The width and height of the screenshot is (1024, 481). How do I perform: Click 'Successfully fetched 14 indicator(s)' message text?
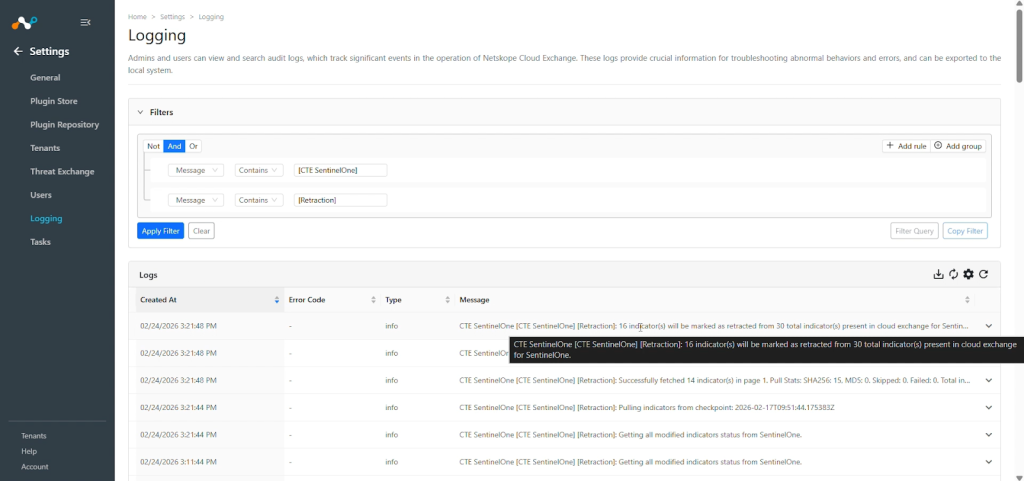714,380
